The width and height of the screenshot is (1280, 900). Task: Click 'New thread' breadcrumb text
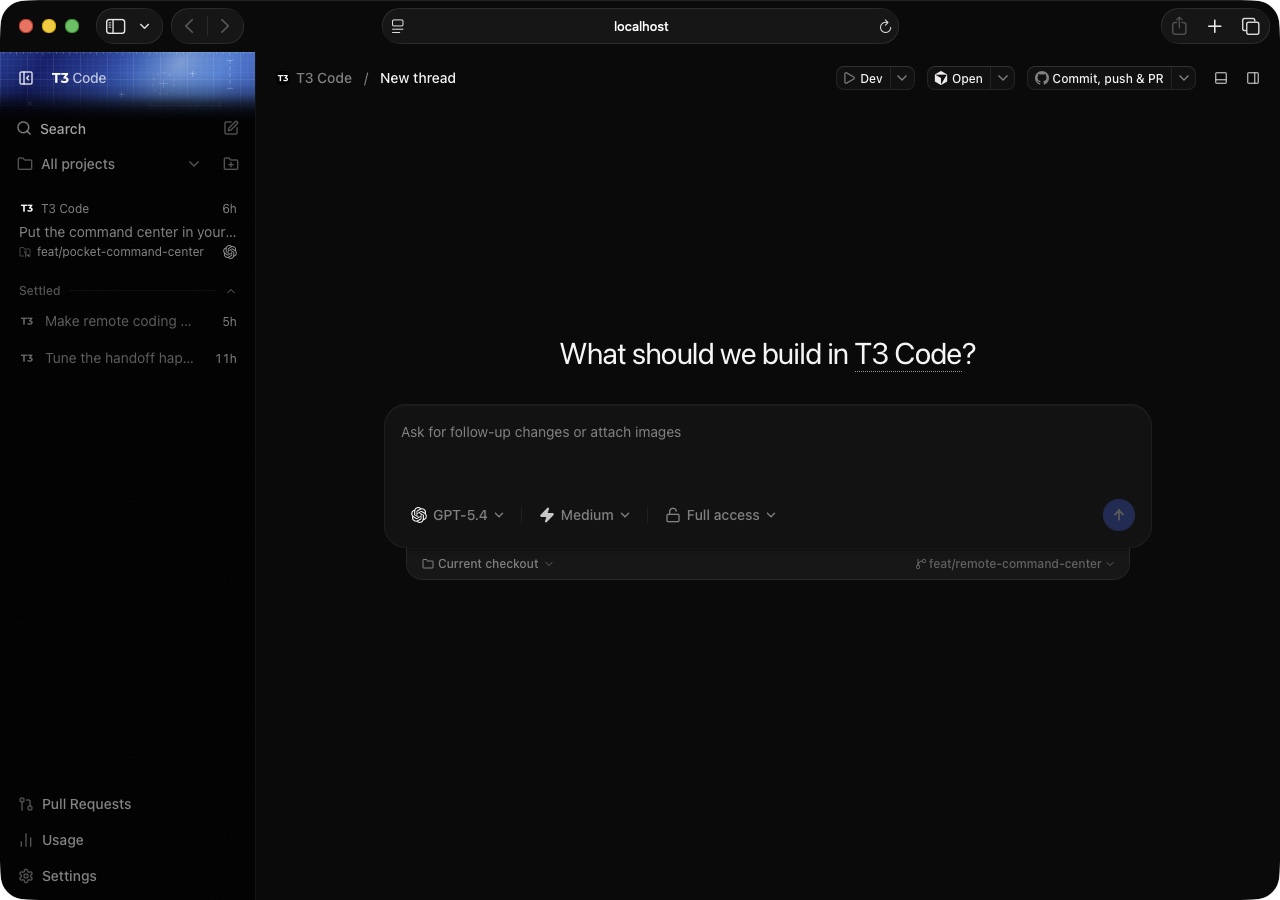click(418, 78)
